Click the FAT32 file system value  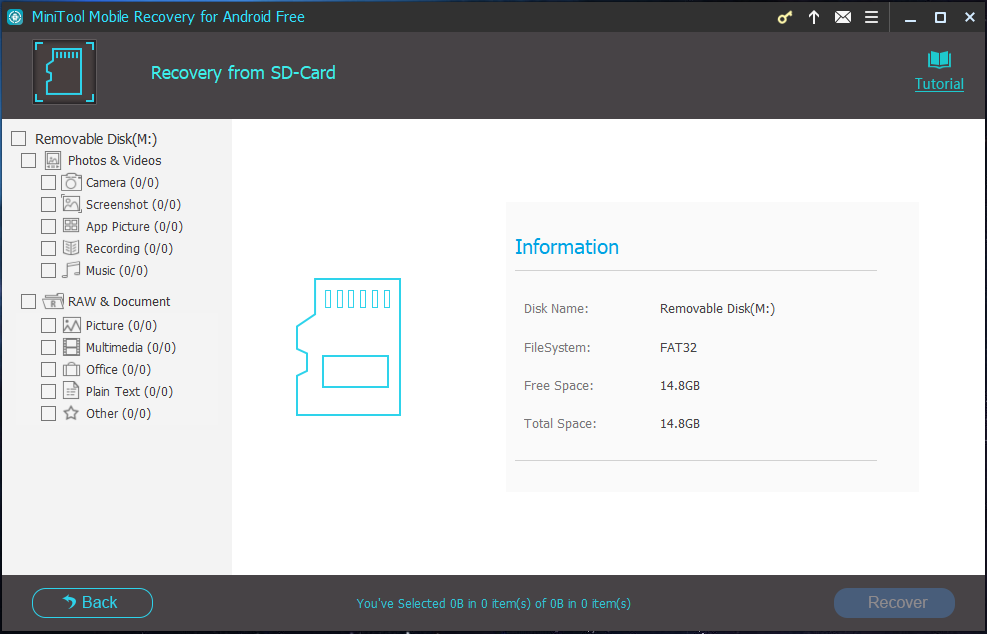pyautogui.click(x=678, y=348)
